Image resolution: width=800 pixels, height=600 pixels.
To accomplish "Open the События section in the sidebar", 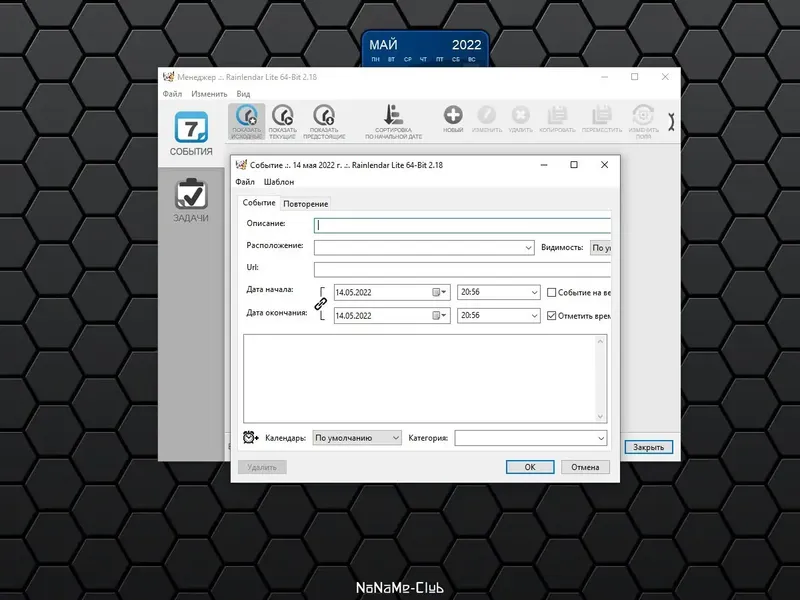I will pos(191,134).
